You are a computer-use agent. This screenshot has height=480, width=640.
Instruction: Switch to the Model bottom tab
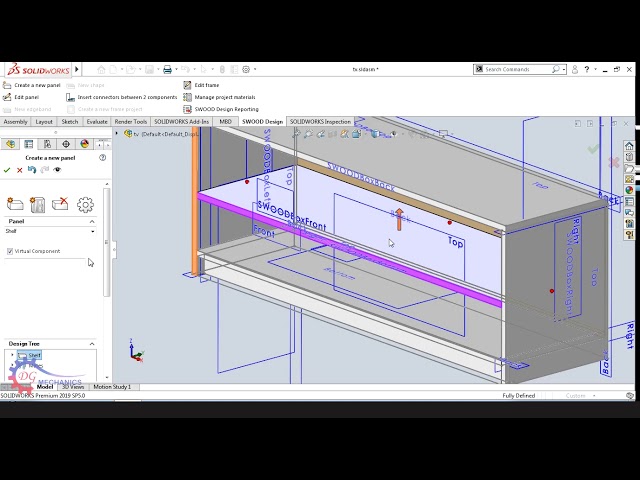point(45,387)
